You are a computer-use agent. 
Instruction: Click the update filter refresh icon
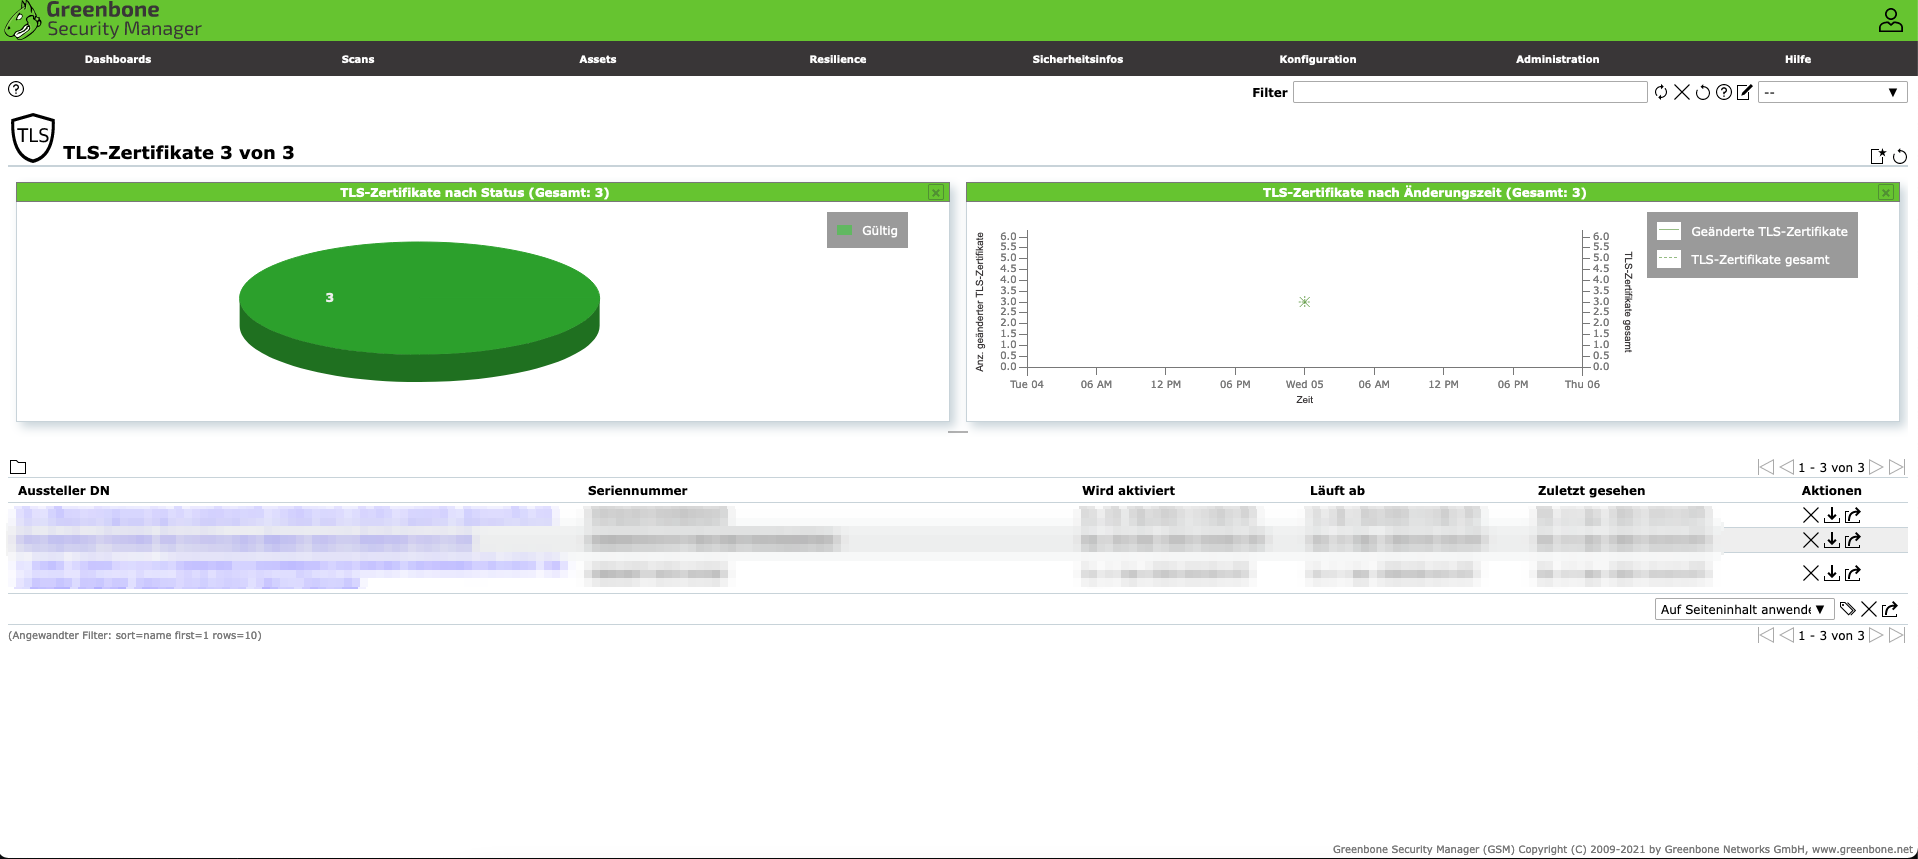click(1661, 92)
